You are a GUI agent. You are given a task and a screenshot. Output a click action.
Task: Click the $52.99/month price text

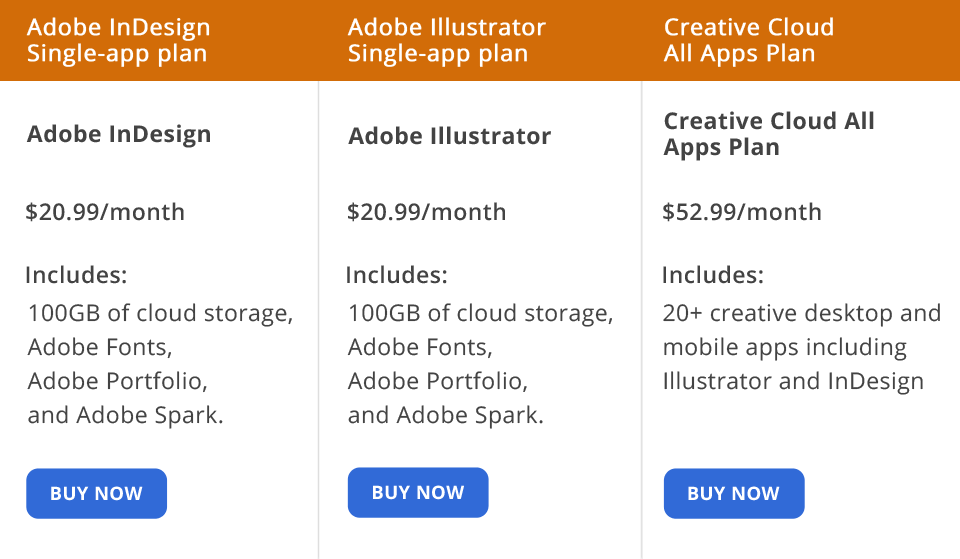pos(741,212)
